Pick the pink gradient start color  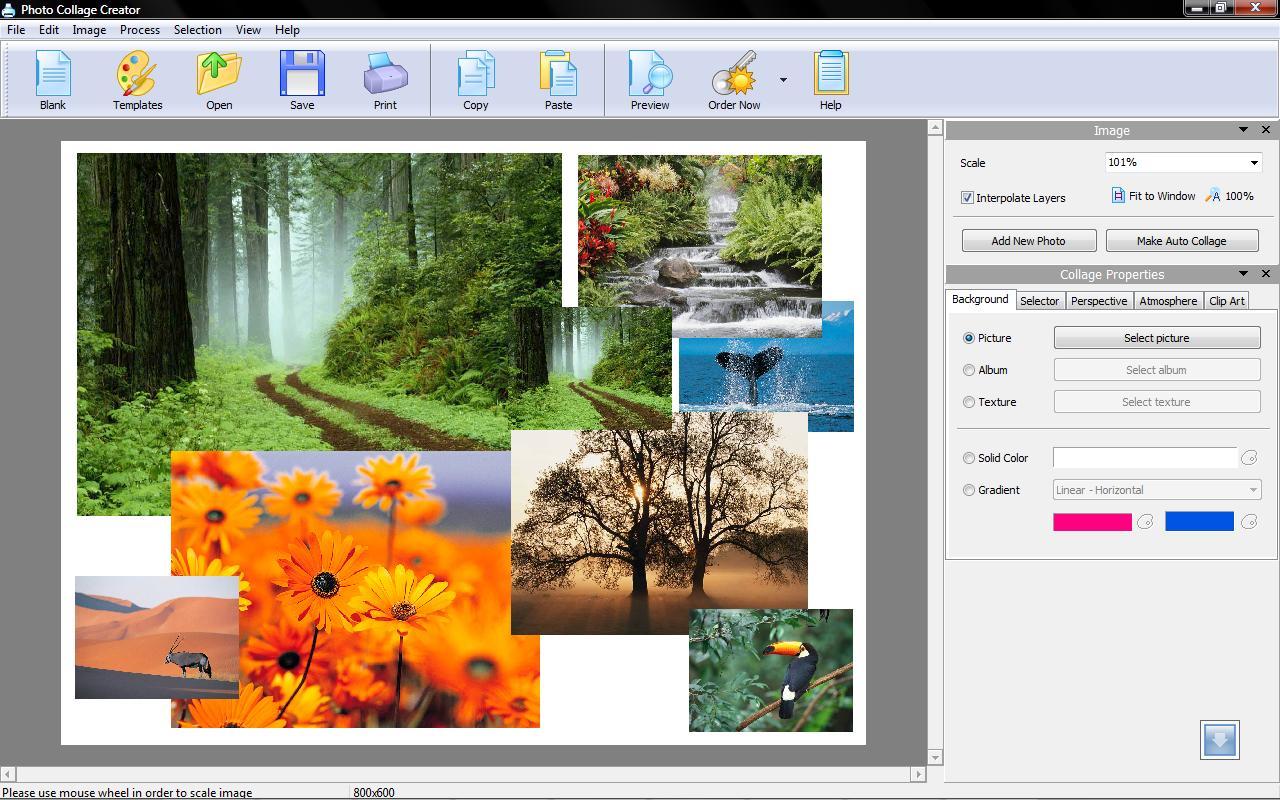pyautogui.click(x=1092, y=521)
